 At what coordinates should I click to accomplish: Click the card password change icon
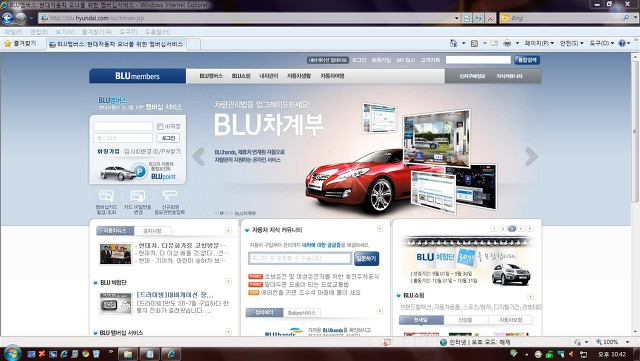pyautogui.click(x=138, y=196)
